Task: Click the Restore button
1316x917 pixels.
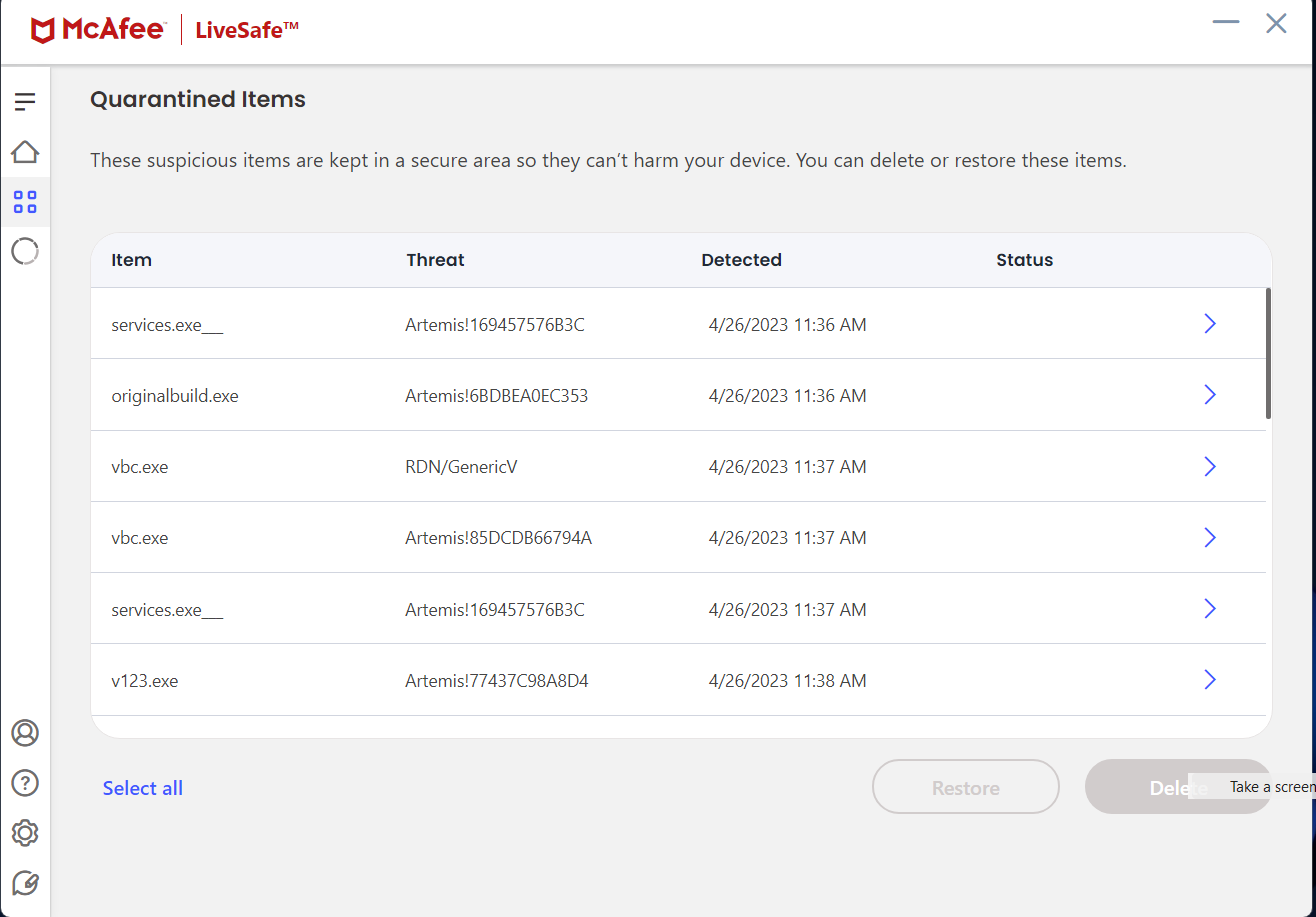Action: pos(966,787)
